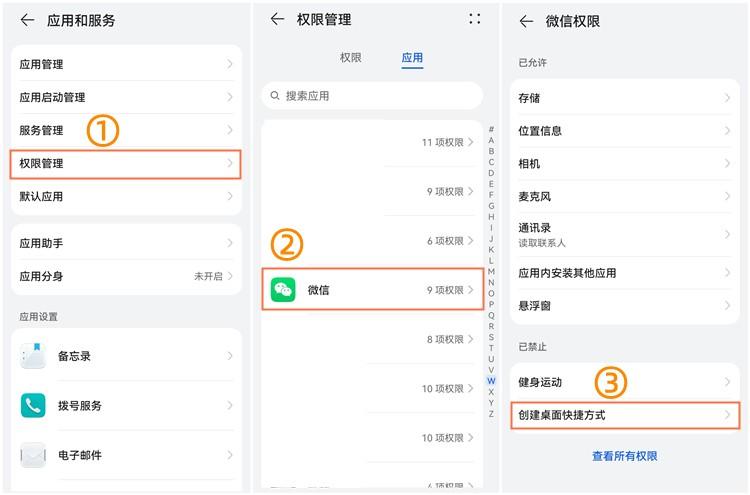Click 查看所有权限 link
The width and height of the screenshot is (750, 495).
click(x=625, y=456)
